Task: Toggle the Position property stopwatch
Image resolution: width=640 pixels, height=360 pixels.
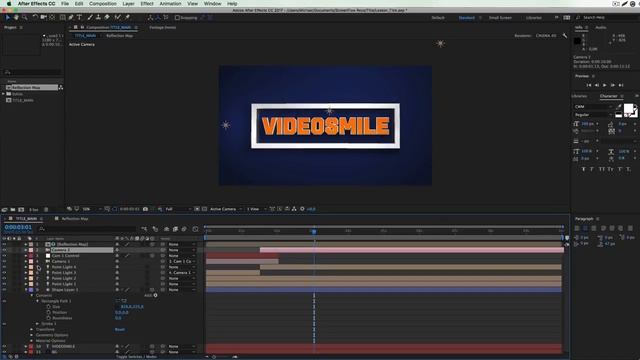Action: pyautogui.click(x=49, y=312)
